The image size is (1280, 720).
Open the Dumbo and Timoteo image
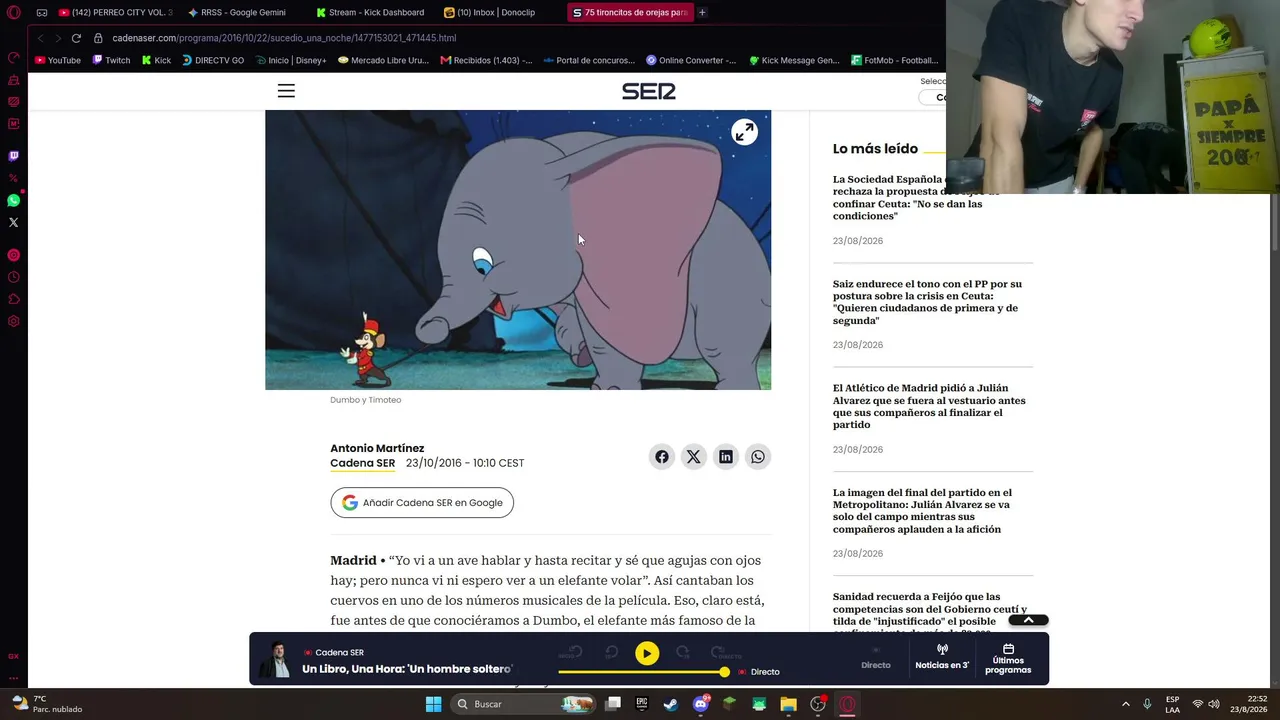pyautogui.click(x=518, y=250)
